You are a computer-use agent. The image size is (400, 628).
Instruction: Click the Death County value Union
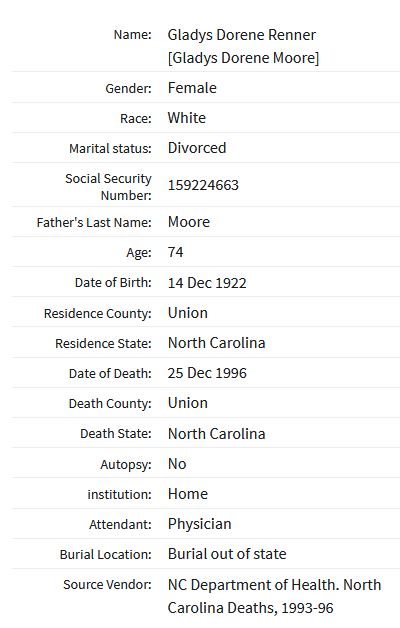[x=188, y=403]
